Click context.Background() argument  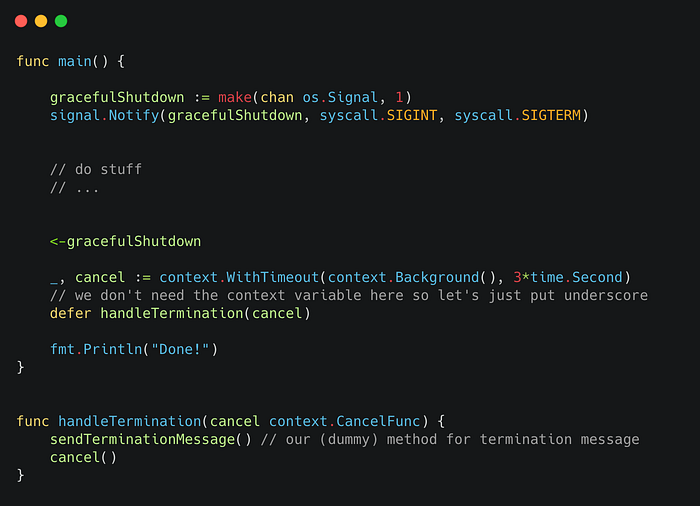pos(412,277)
